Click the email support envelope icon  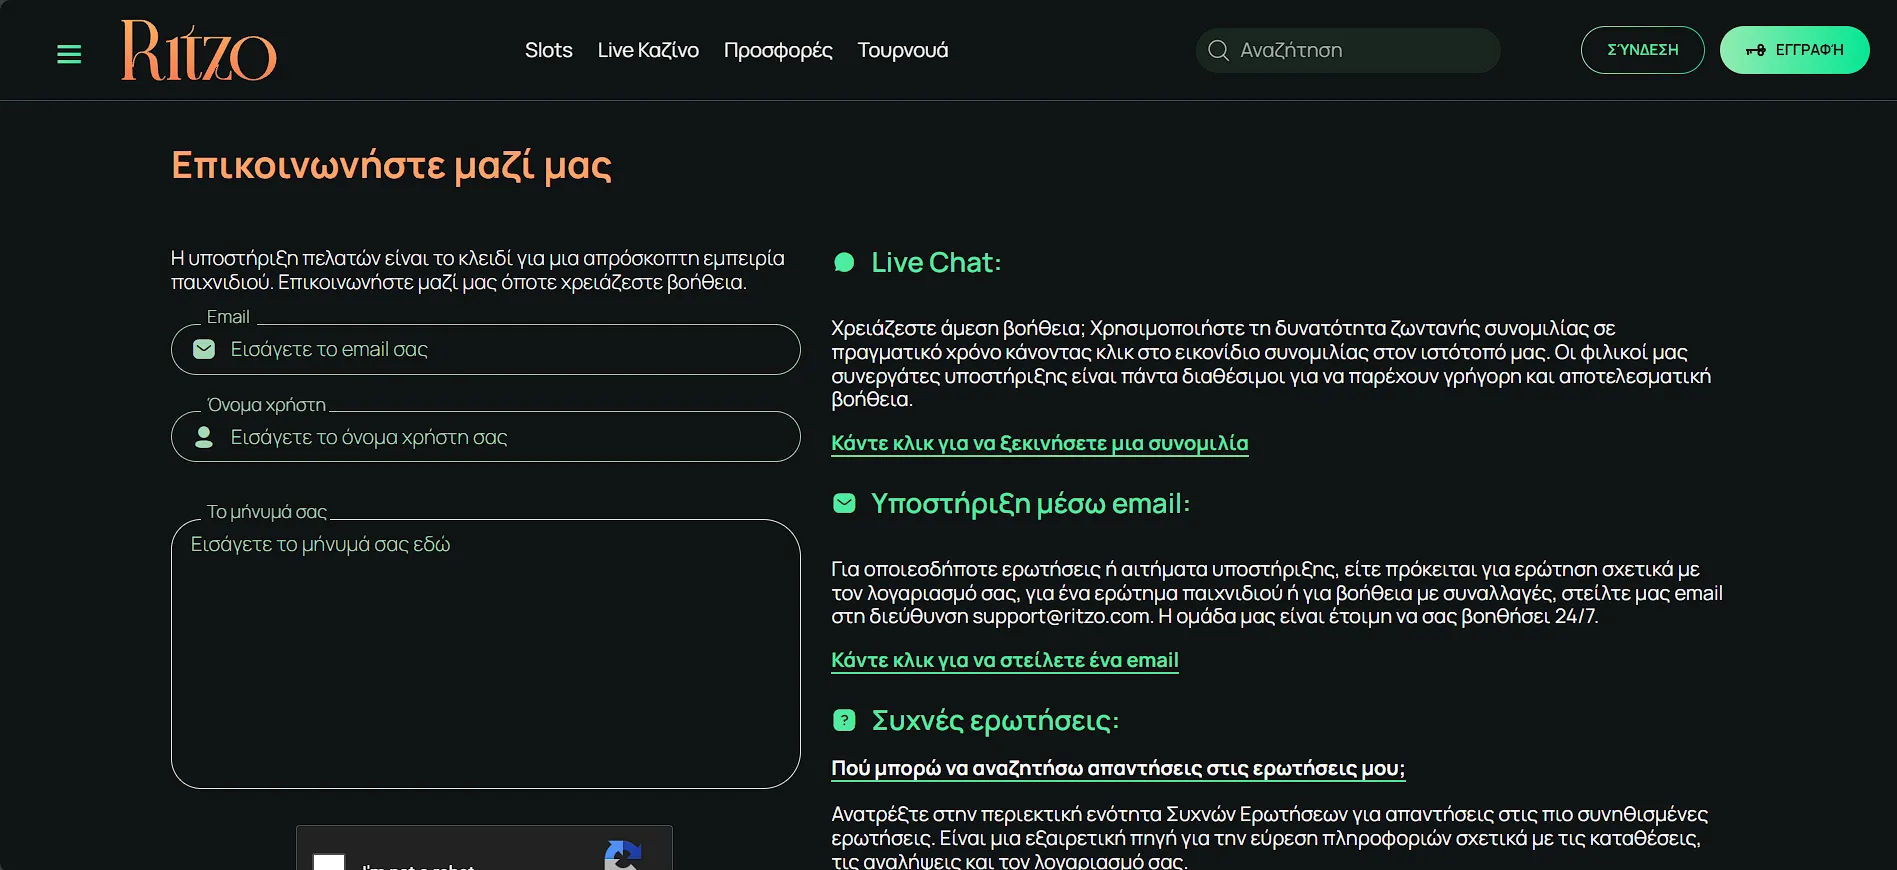(844, 503)
